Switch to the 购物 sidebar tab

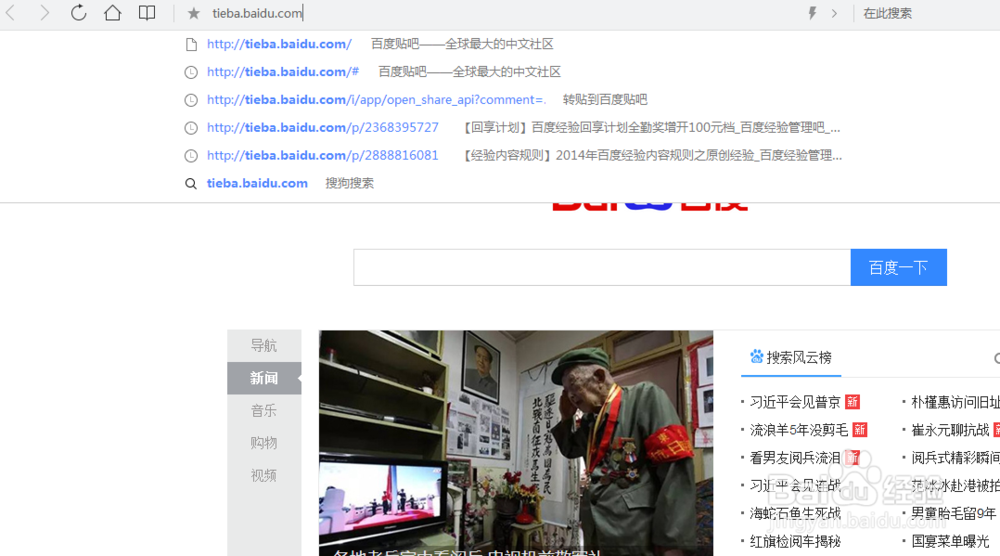[264, 443]
